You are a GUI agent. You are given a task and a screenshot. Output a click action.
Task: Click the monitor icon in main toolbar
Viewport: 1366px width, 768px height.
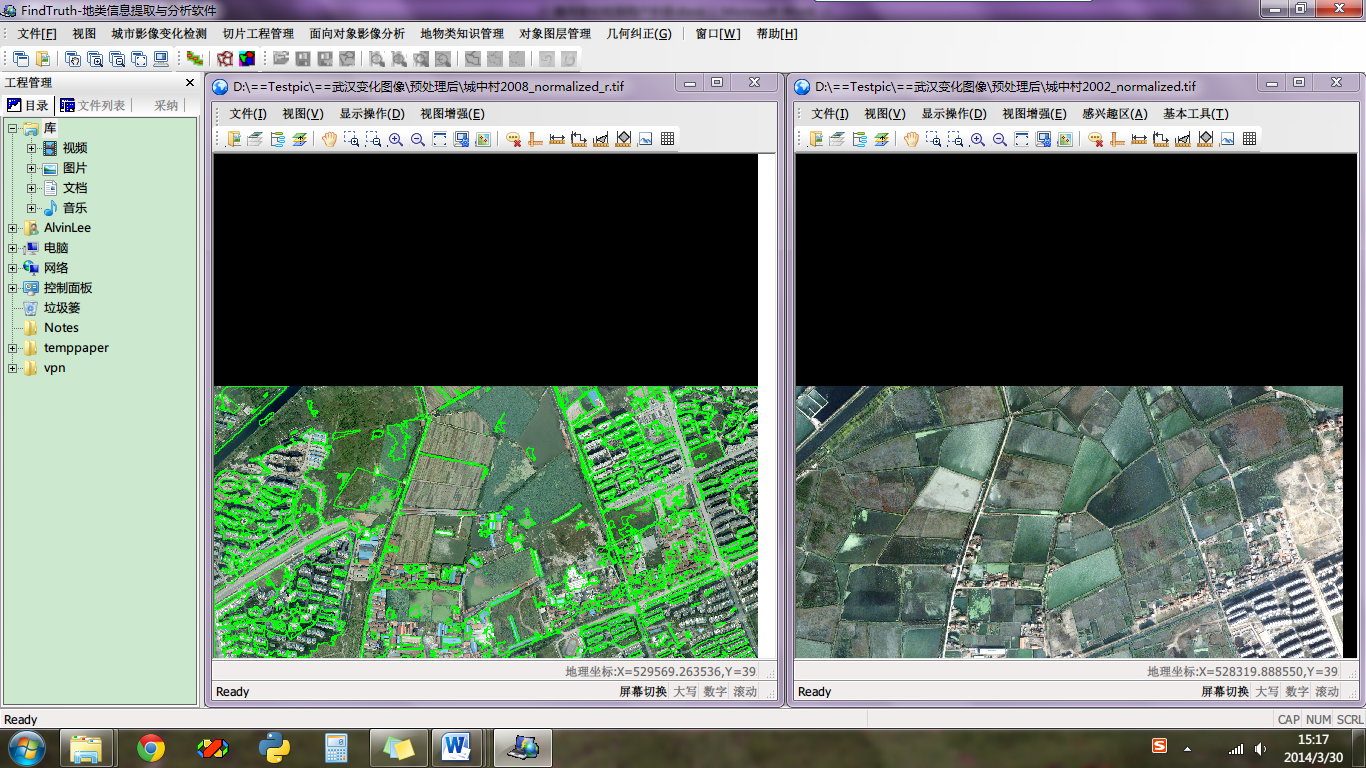161,59
